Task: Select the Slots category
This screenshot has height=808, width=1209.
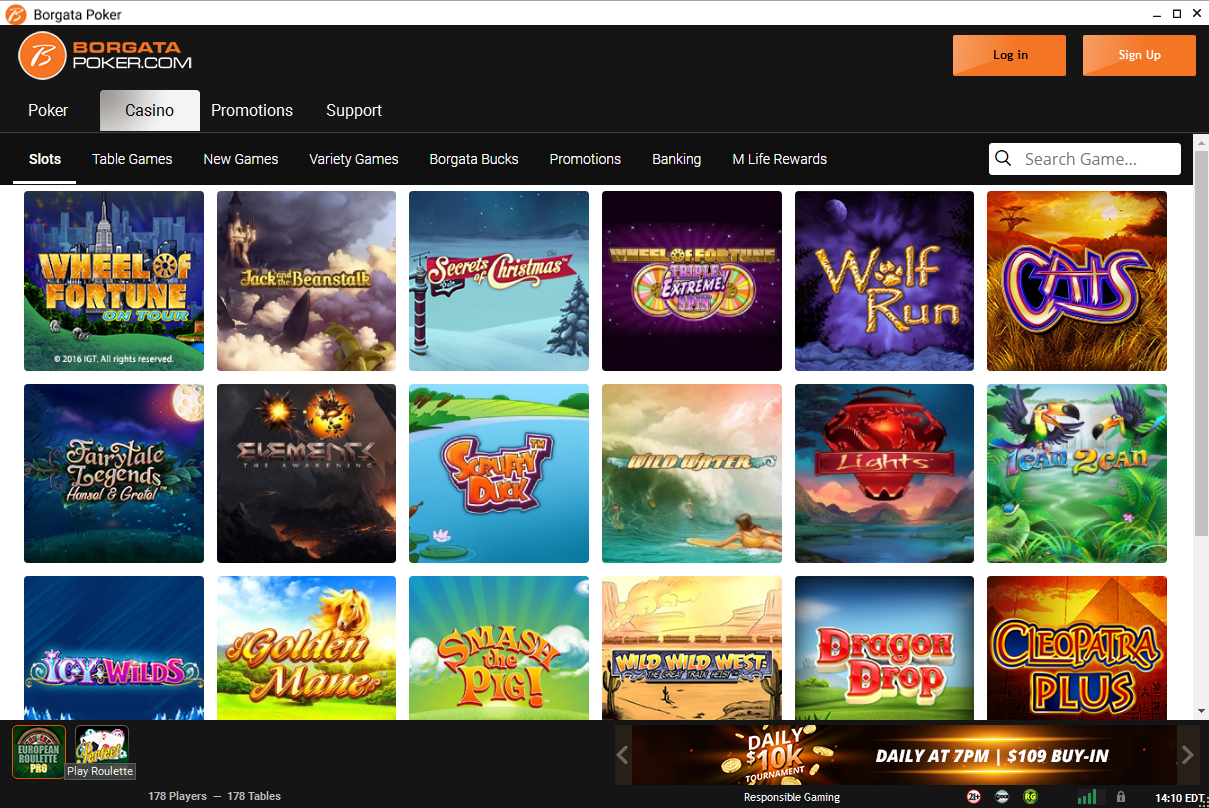Action: tap(45, 159)
